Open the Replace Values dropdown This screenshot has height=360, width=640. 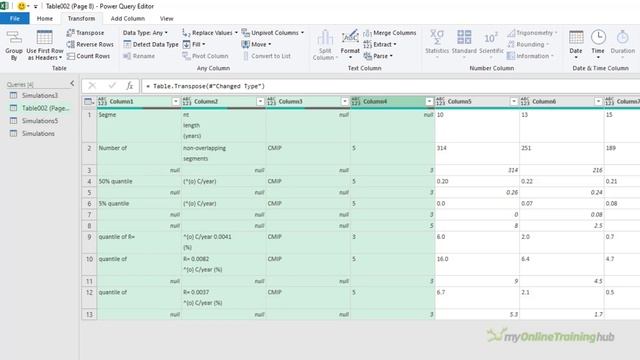pos(236,33)
